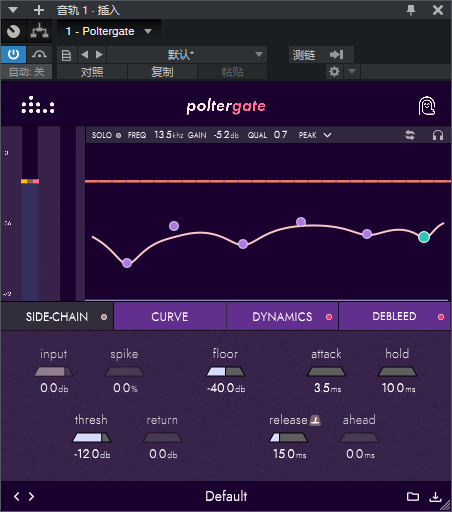Viewport: 452px width, 512px height.
Task: Toggle the DYNAMICS enable dot
Action: 329,317
